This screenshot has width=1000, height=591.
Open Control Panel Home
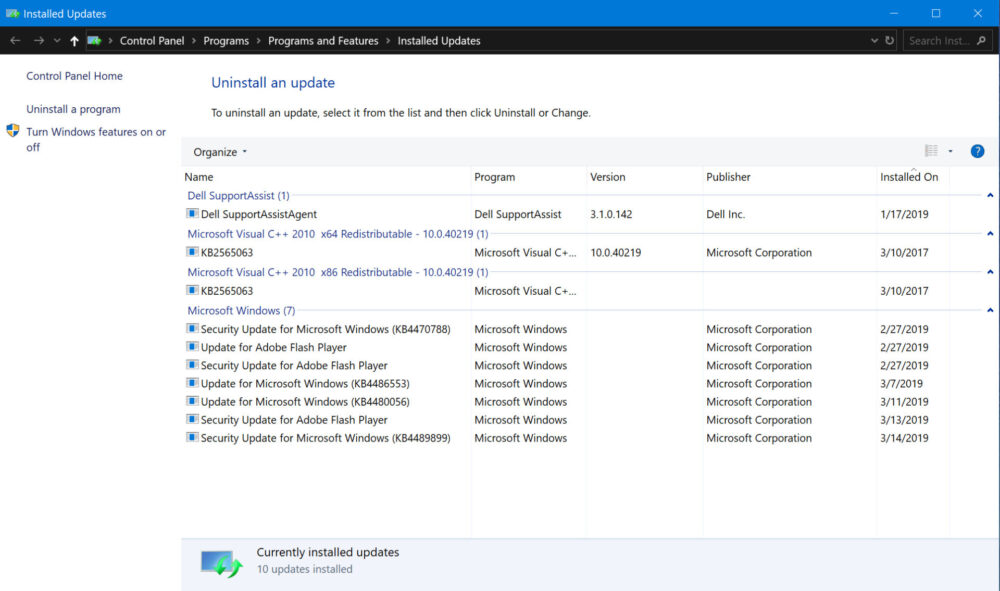(74, 75)
